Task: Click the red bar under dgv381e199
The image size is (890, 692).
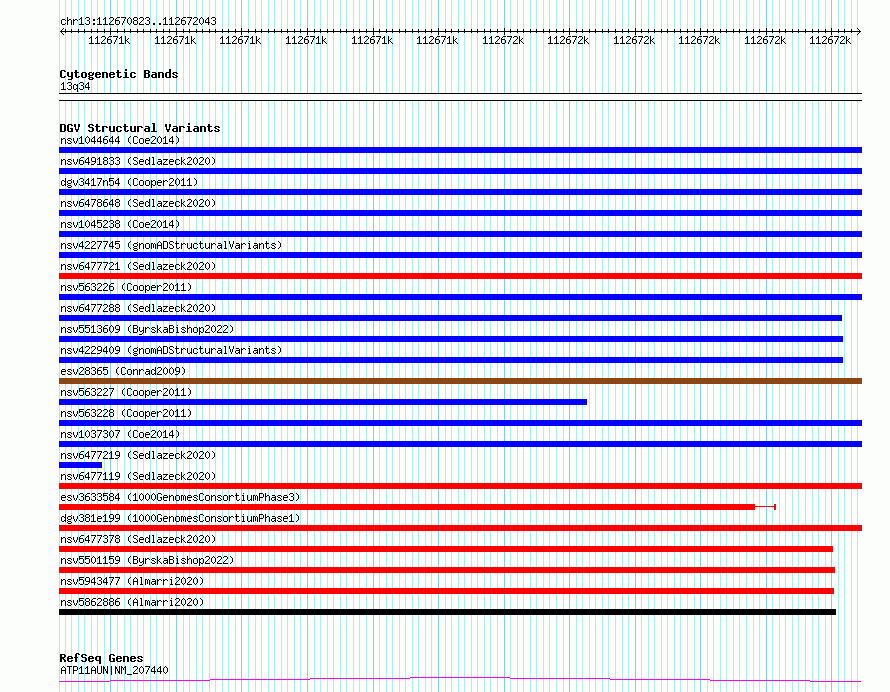Action: tap(460, 529)
